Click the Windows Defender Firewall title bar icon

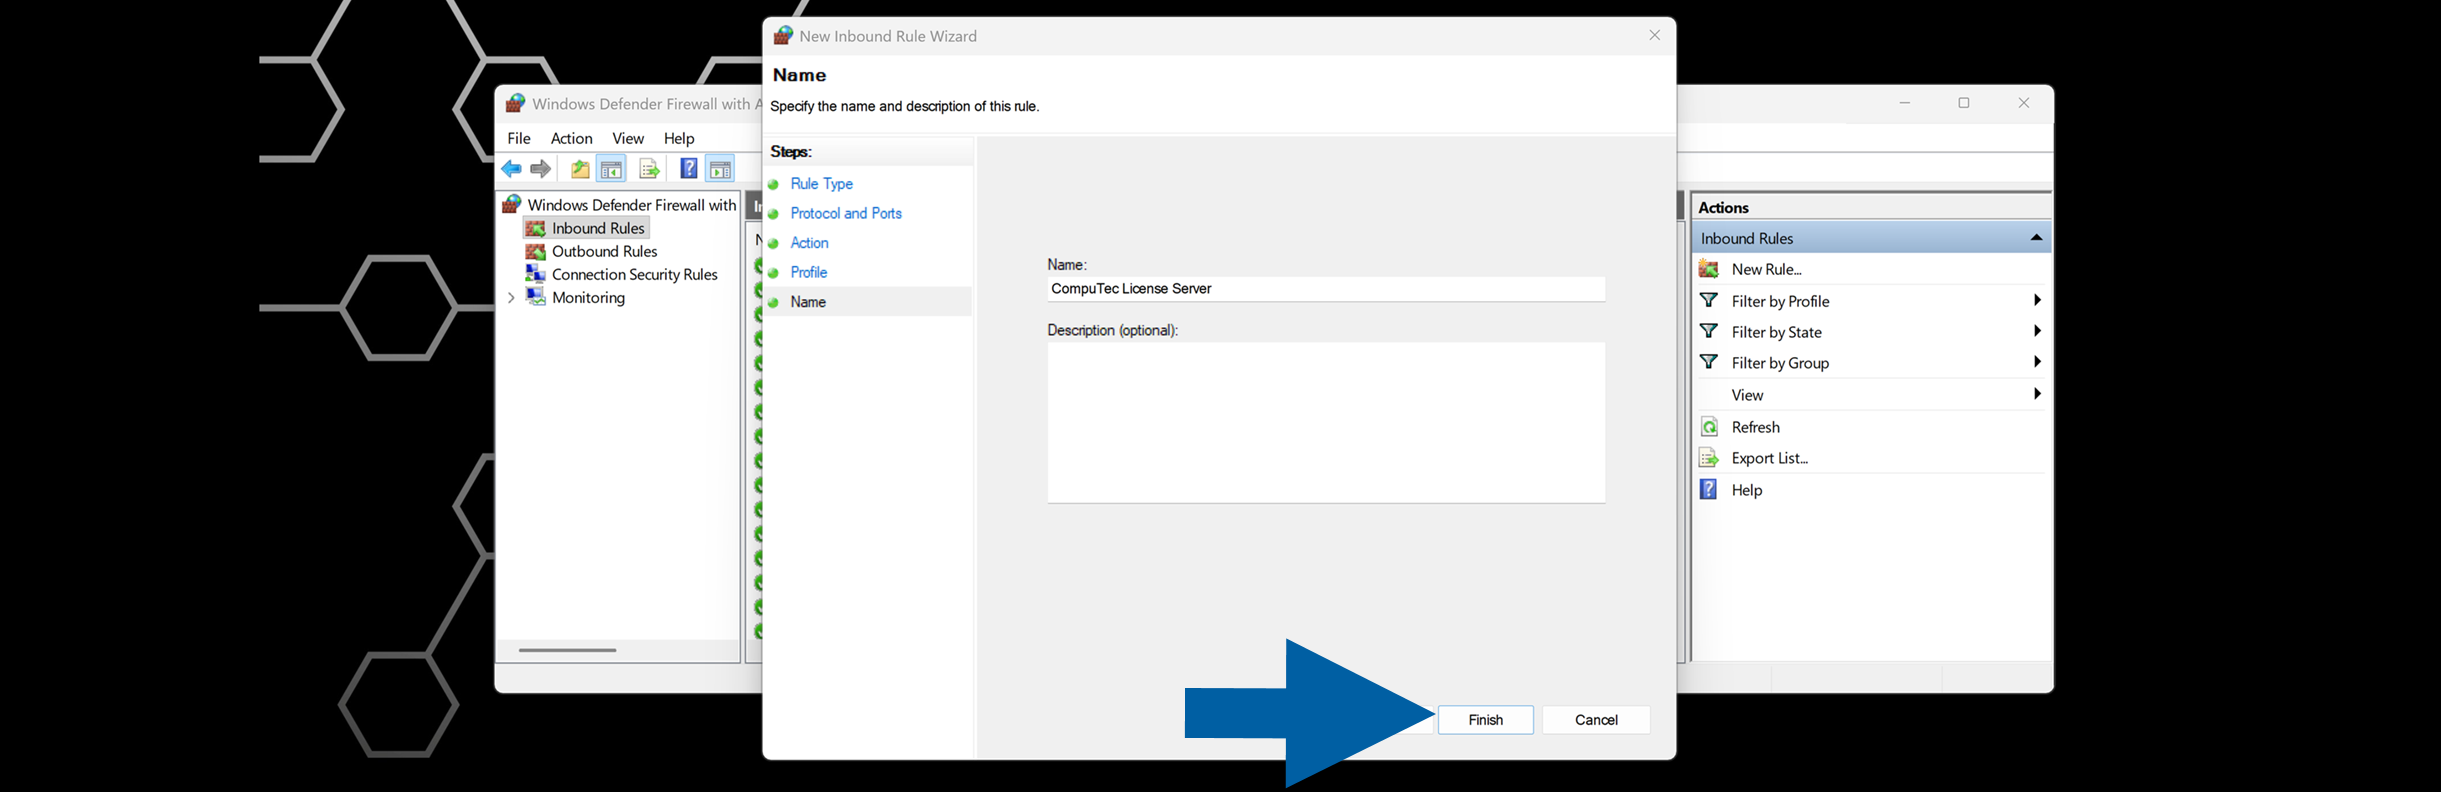point(515,104)
